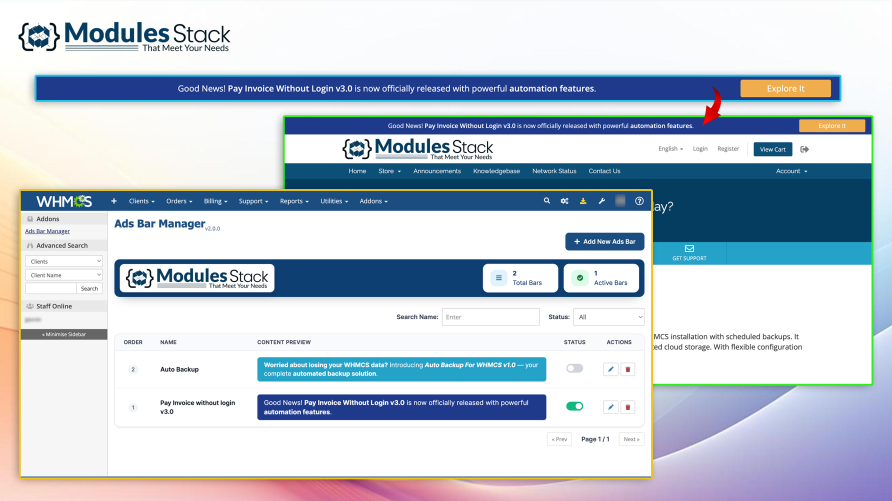Click the View Cart button
The height and width of the screenshot is (501, 892).
[x=773, y=149]
